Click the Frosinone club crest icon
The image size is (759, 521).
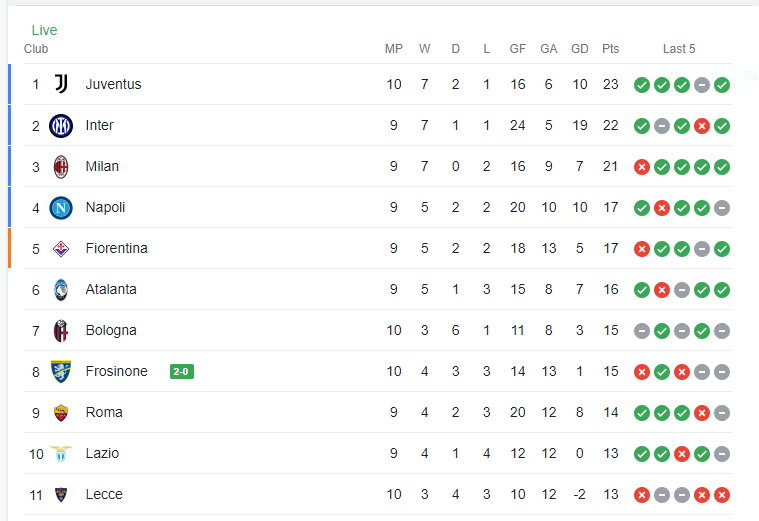[61, 371]
